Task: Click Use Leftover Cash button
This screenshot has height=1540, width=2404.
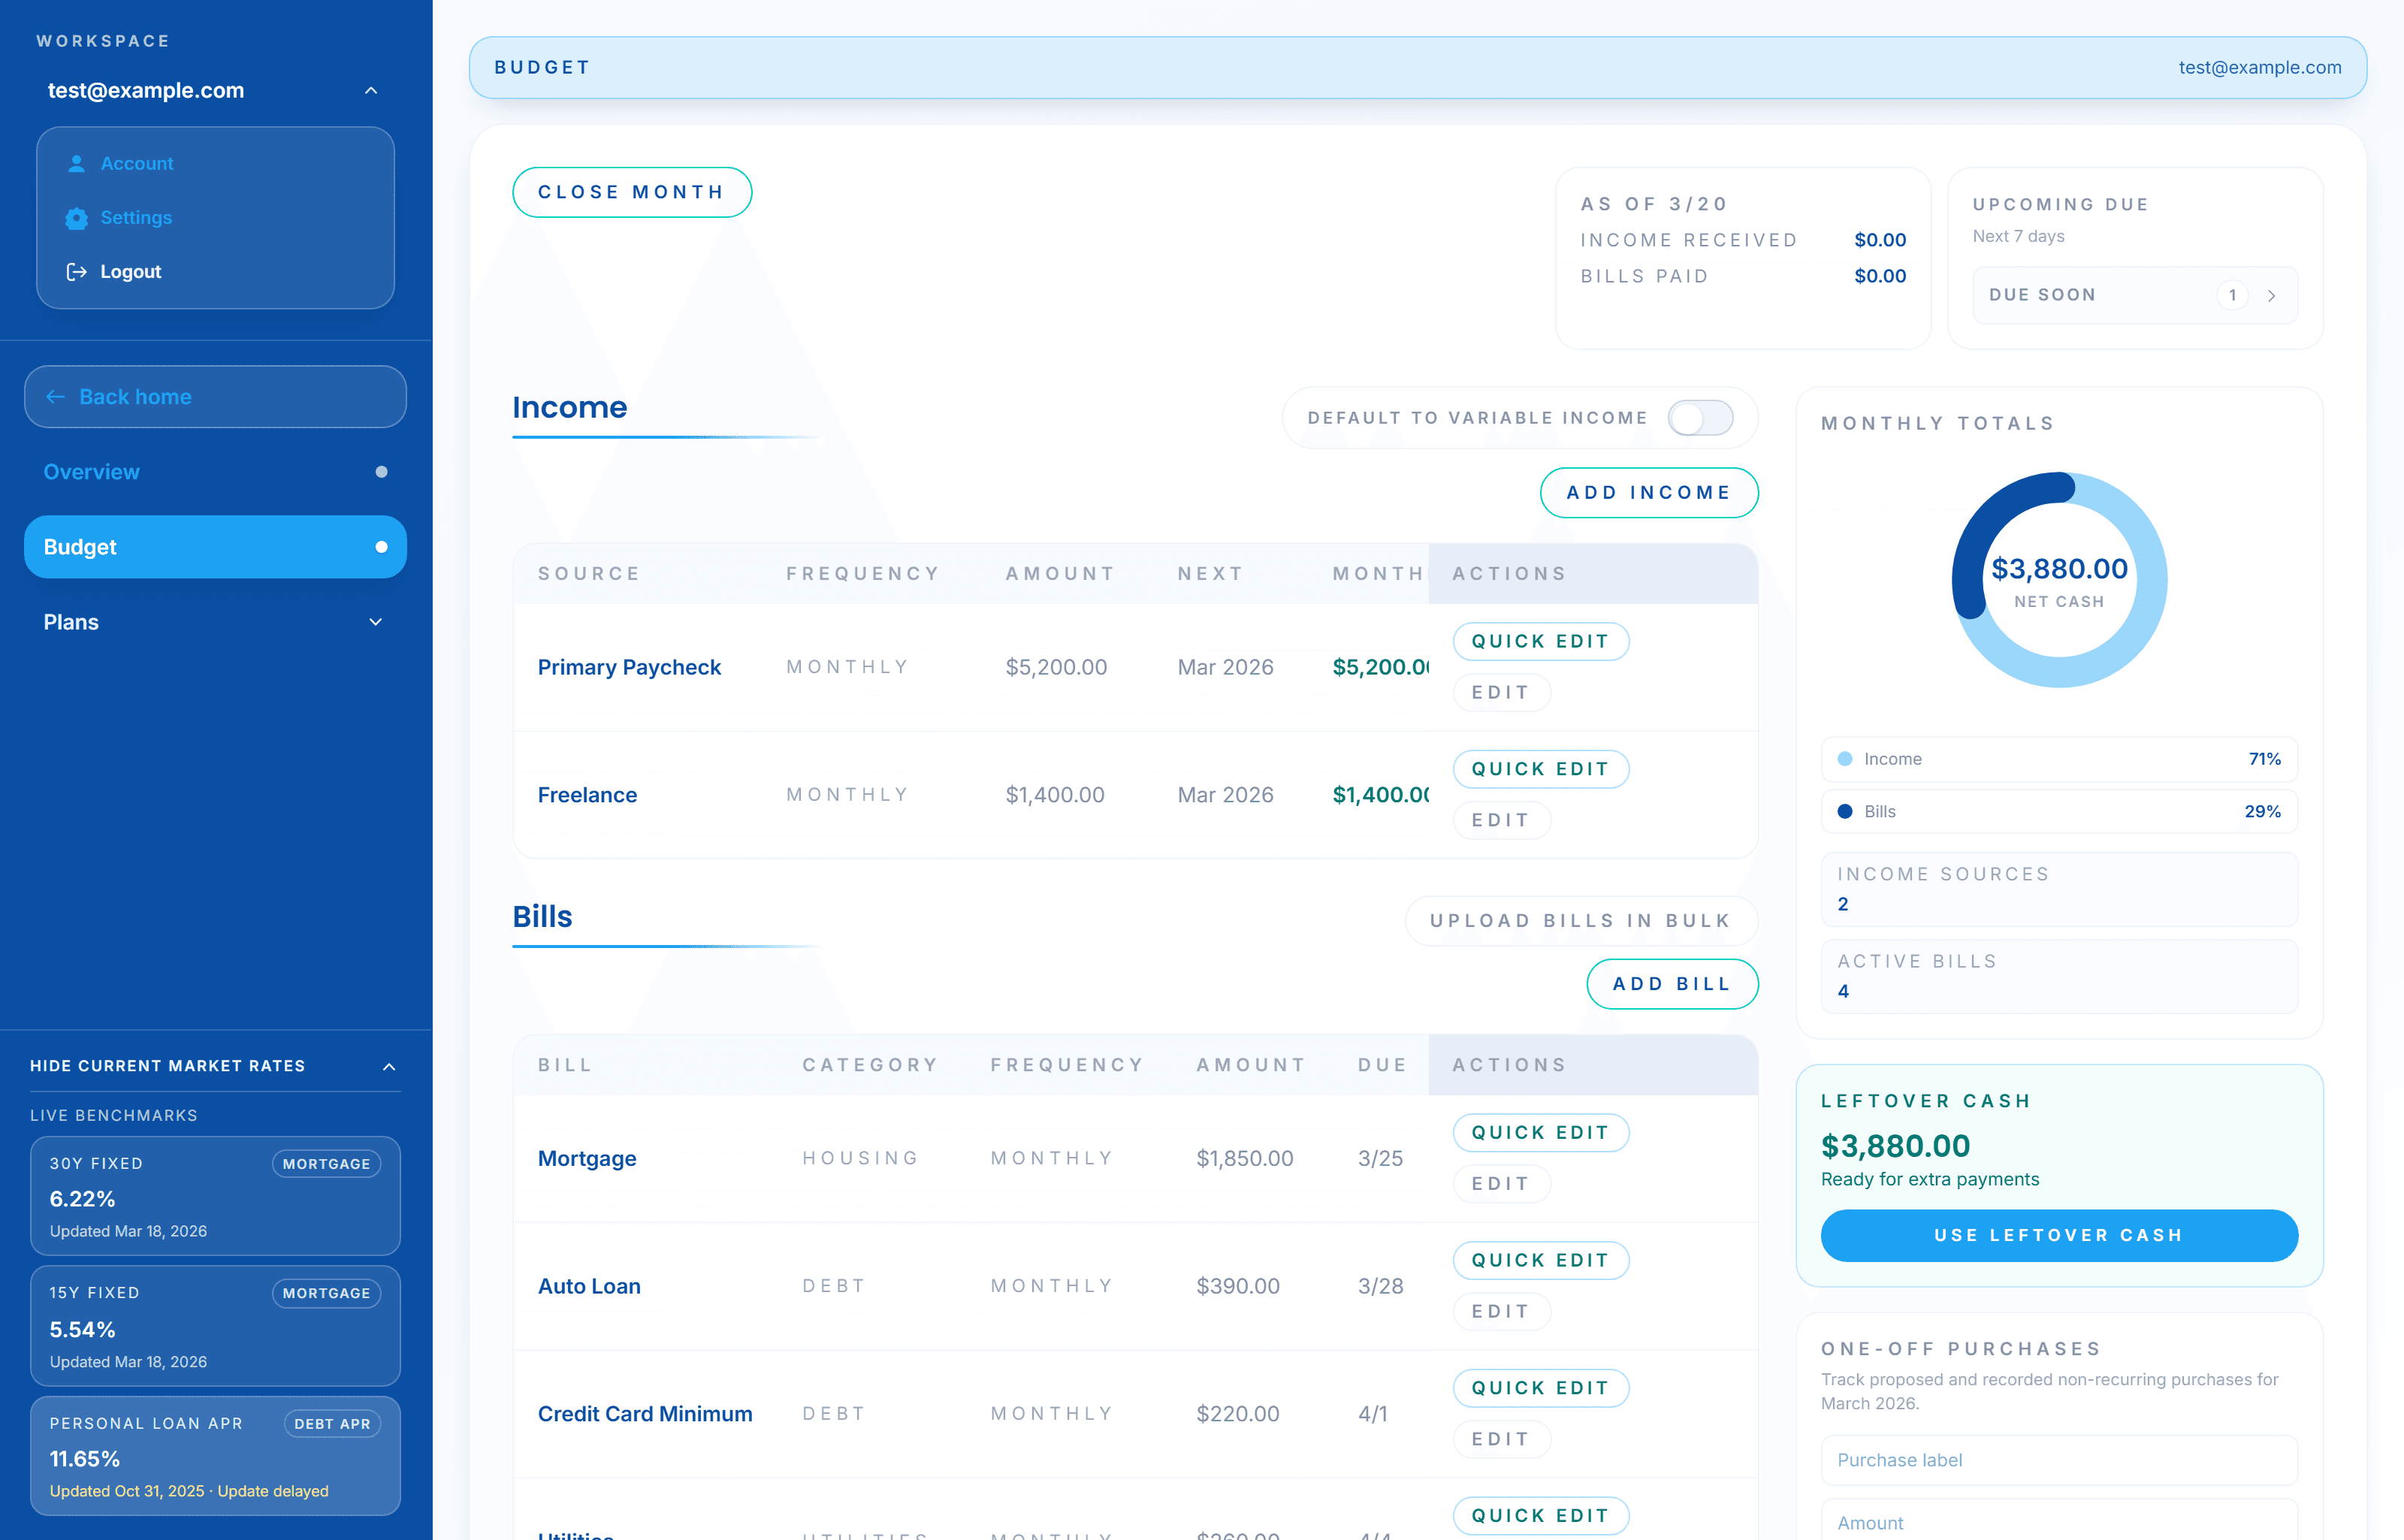Action: coord(2058,1235)
